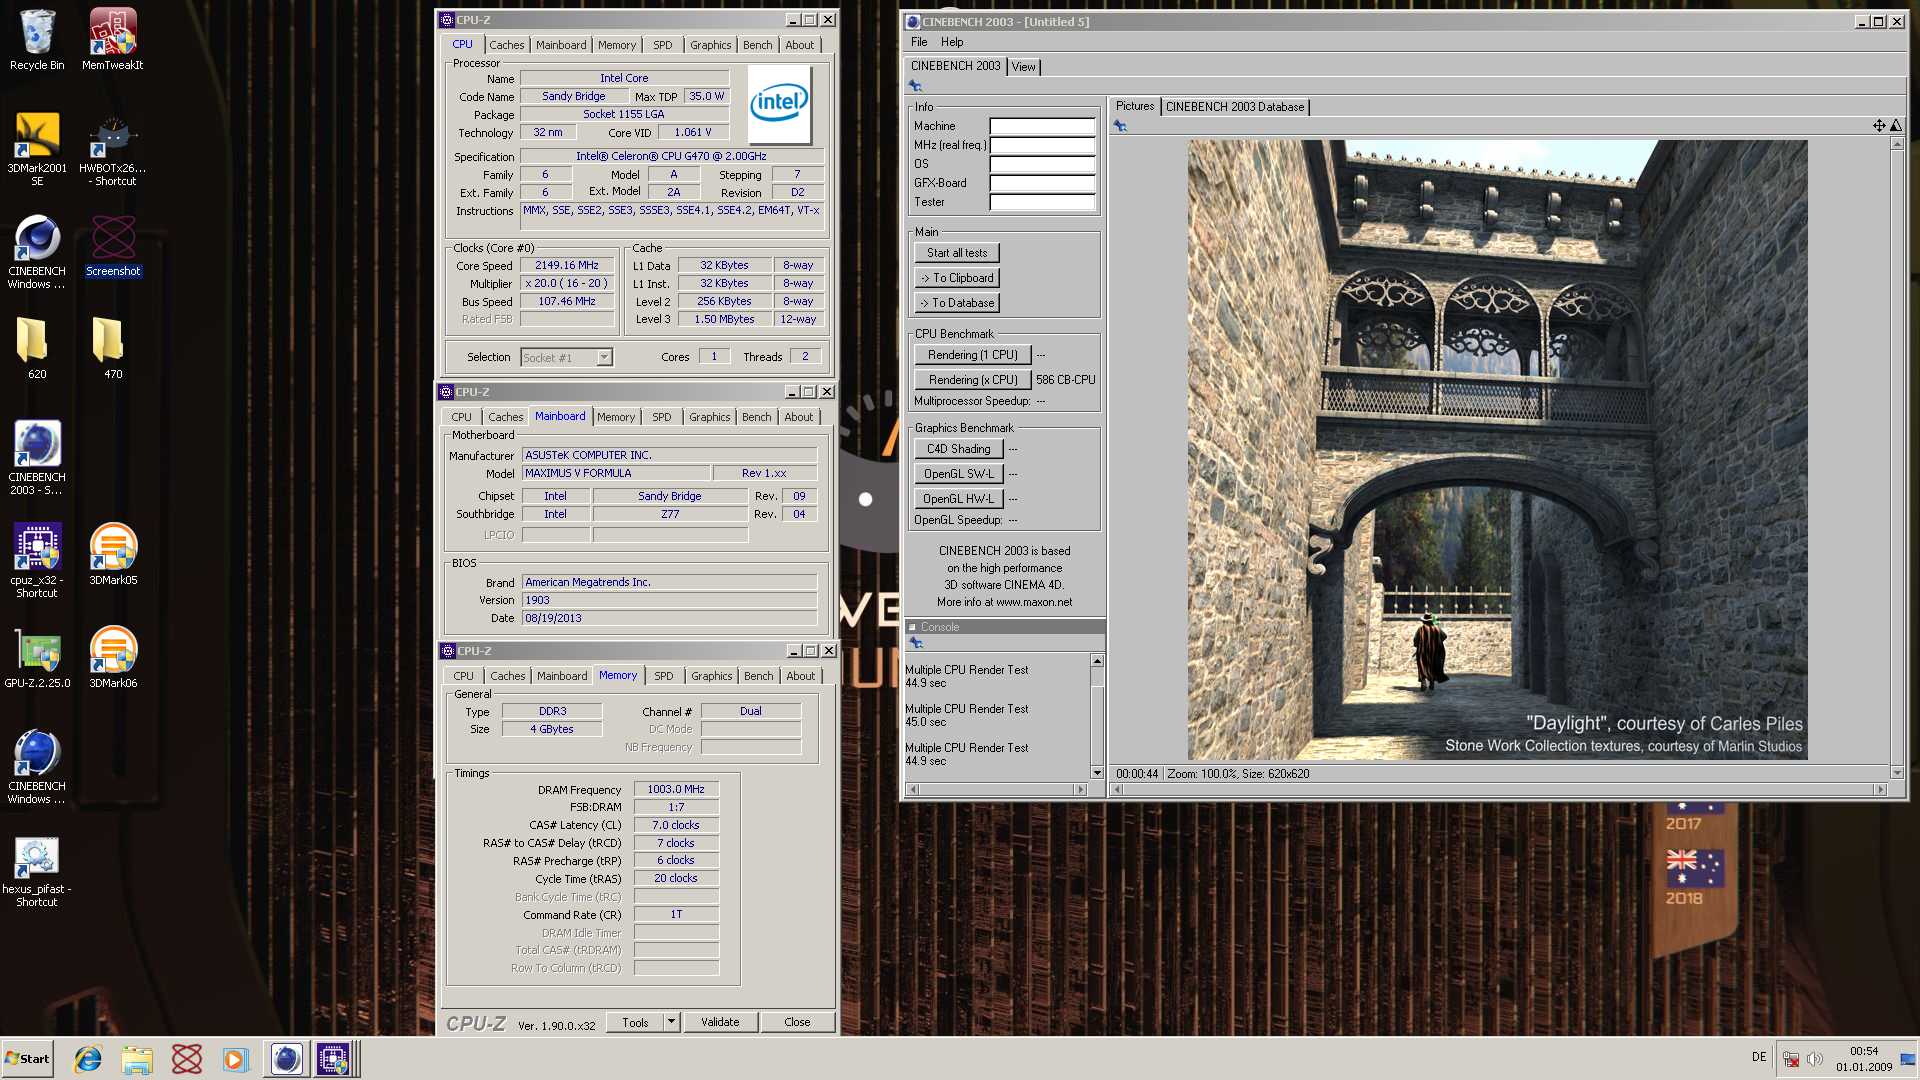1920x1080 pixels.
Task: Click the move-arrows icon above the picture
Action: 1879,125
